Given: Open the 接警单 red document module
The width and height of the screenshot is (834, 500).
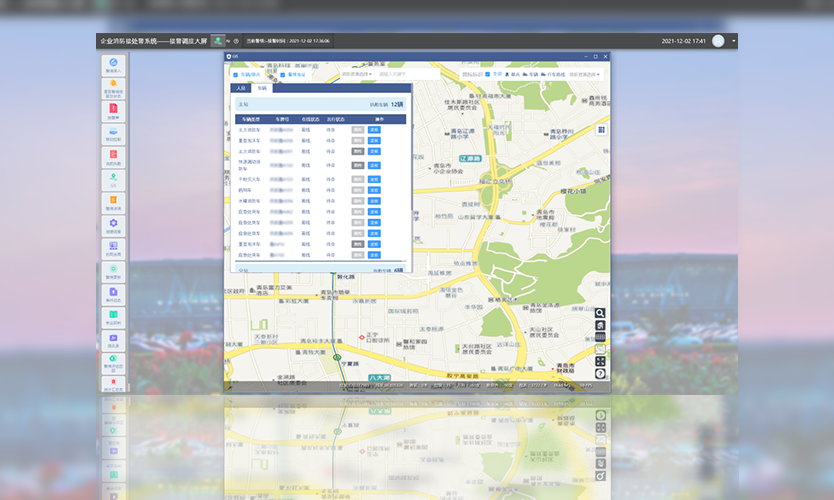Looking at the screenshot, I should pos(113,111).
